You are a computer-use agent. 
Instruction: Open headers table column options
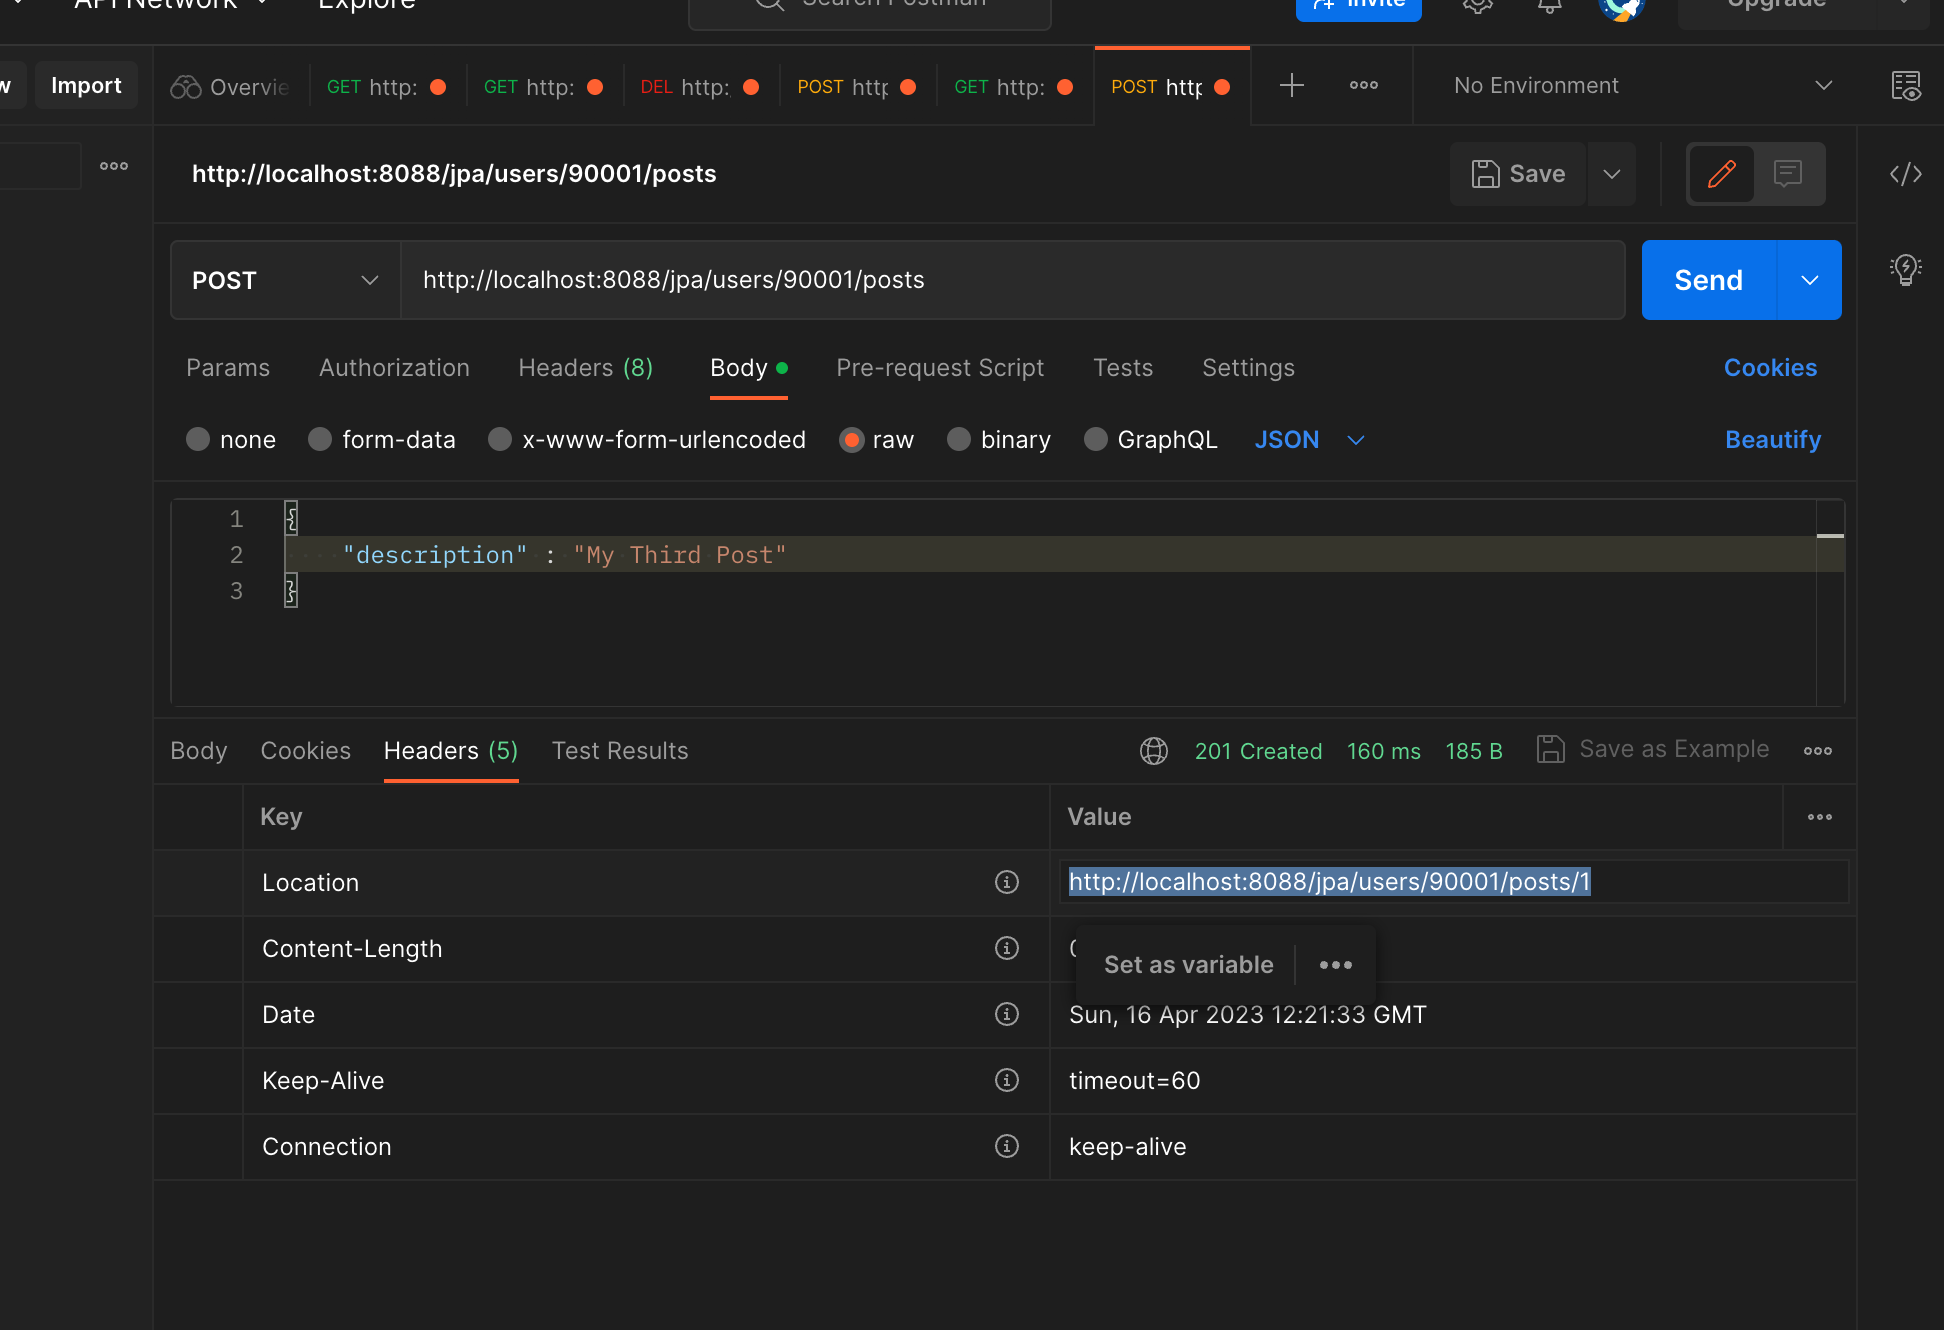[1819, 817]
